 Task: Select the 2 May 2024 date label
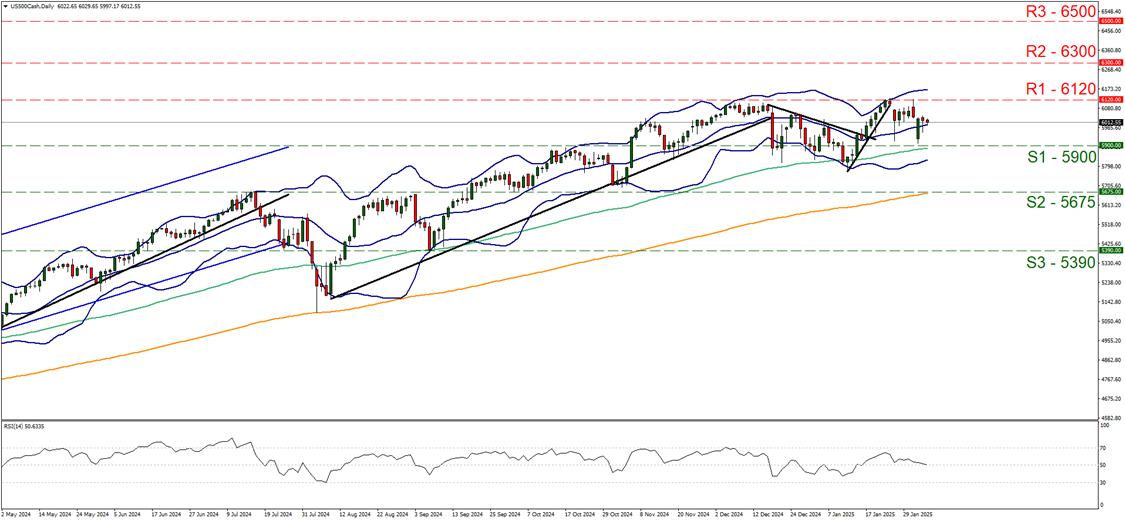[16, 514]
